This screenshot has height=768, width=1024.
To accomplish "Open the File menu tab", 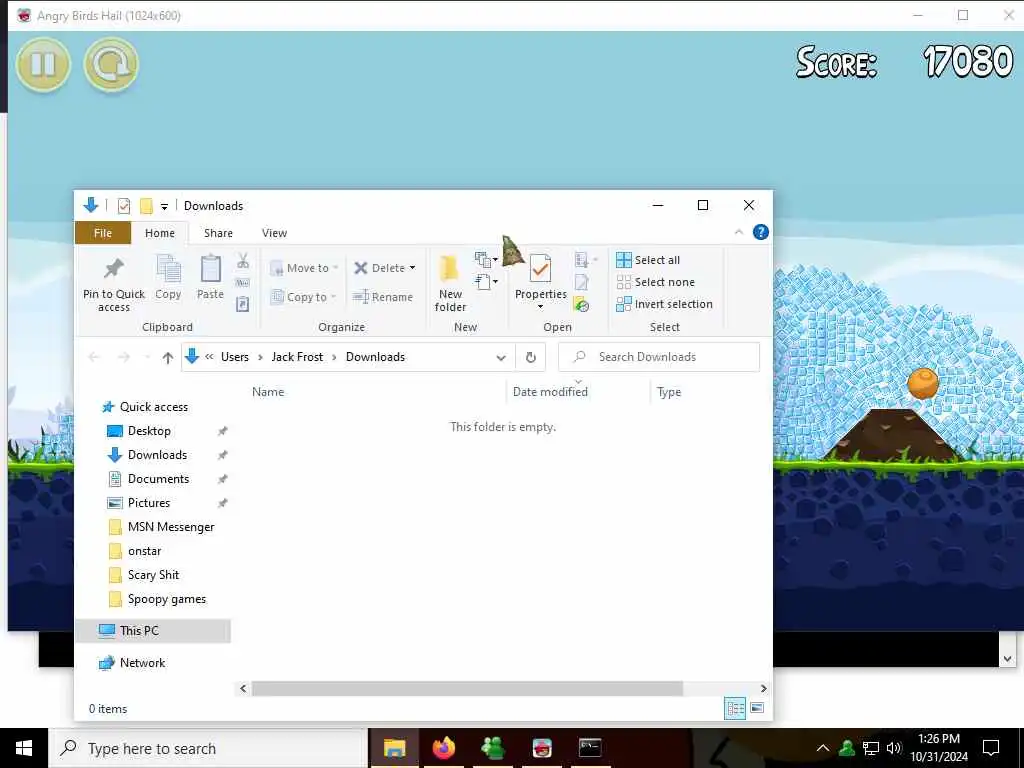I will 103,233.
